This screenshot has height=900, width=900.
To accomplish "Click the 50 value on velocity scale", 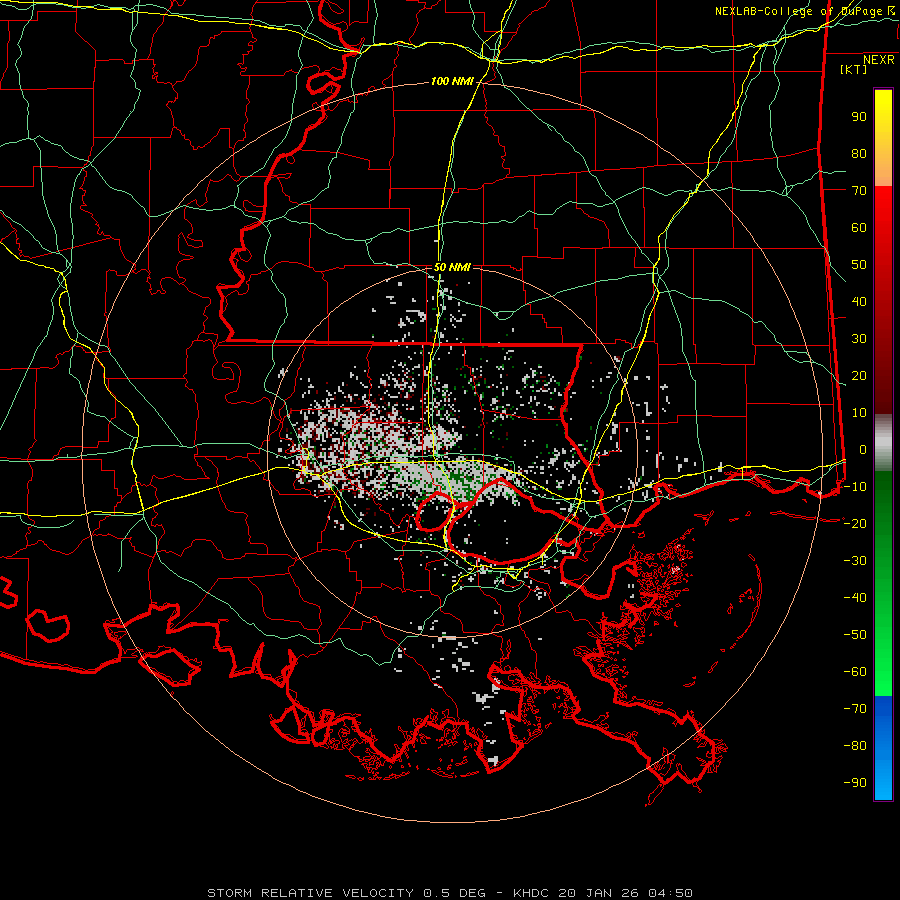I will click(859, 265).
